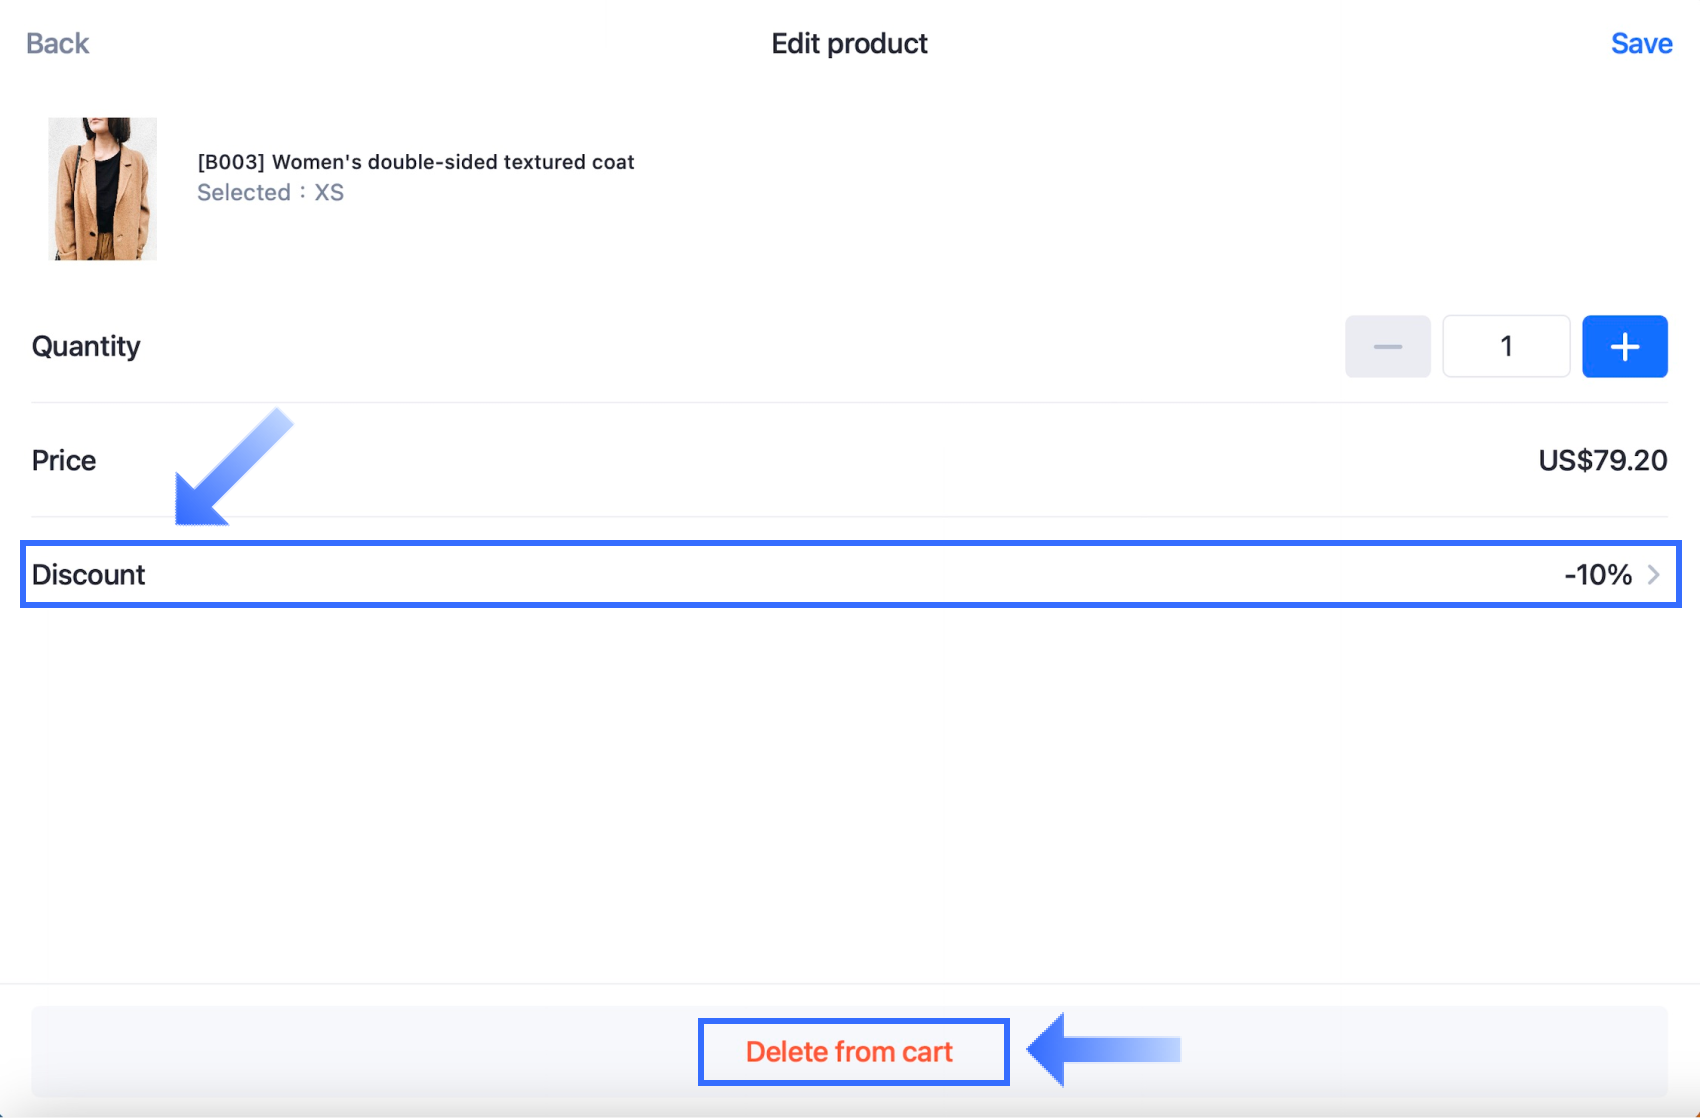Screen dimensions: 1700x1118
Task: Click the Quantity label
Action: coord(86,346)
